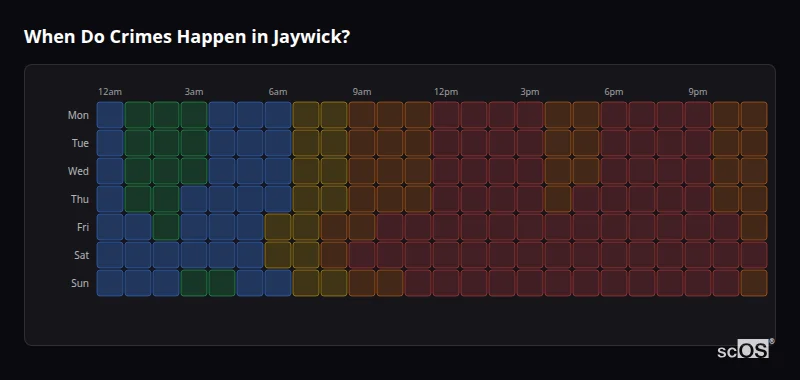Image resolution: width=800 pixels, height=380 pixels.
Task: Click the 'Fri' row label
Action: [83, 227]
